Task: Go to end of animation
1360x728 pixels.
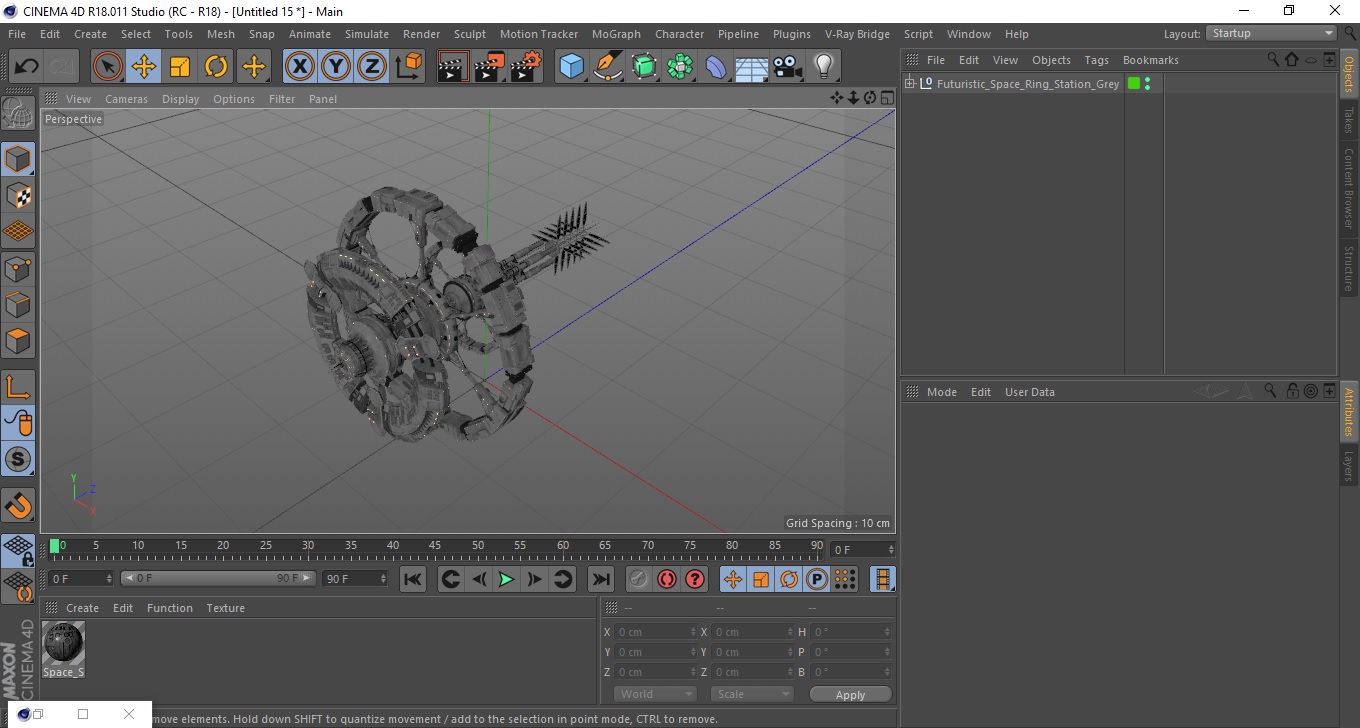Action: tap(600, 579)
